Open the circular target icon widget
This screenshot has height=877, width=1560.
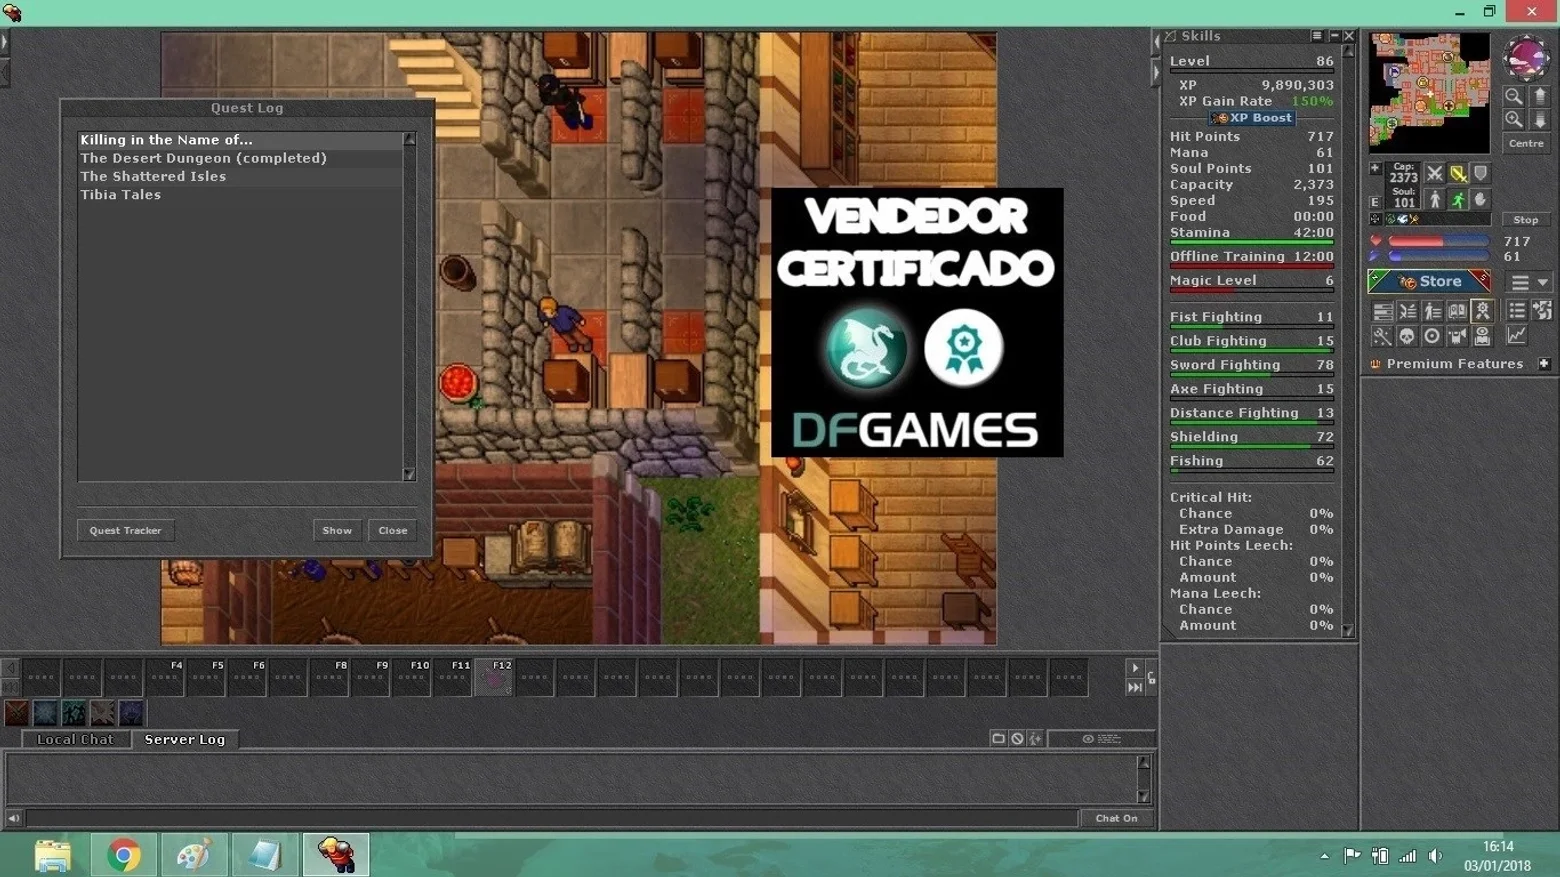click(x=1432, y=336)
